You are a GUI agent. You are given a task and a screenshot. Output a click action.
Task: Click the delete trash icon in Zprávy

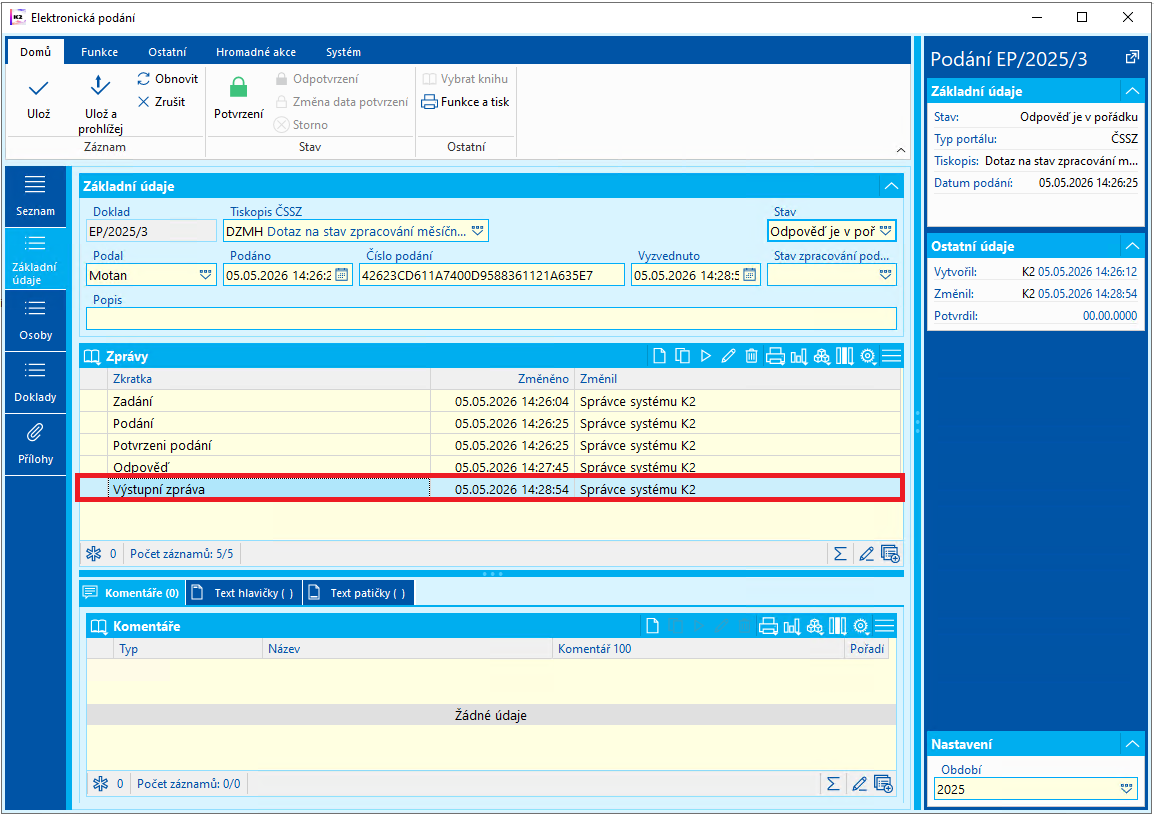point(751,356)
